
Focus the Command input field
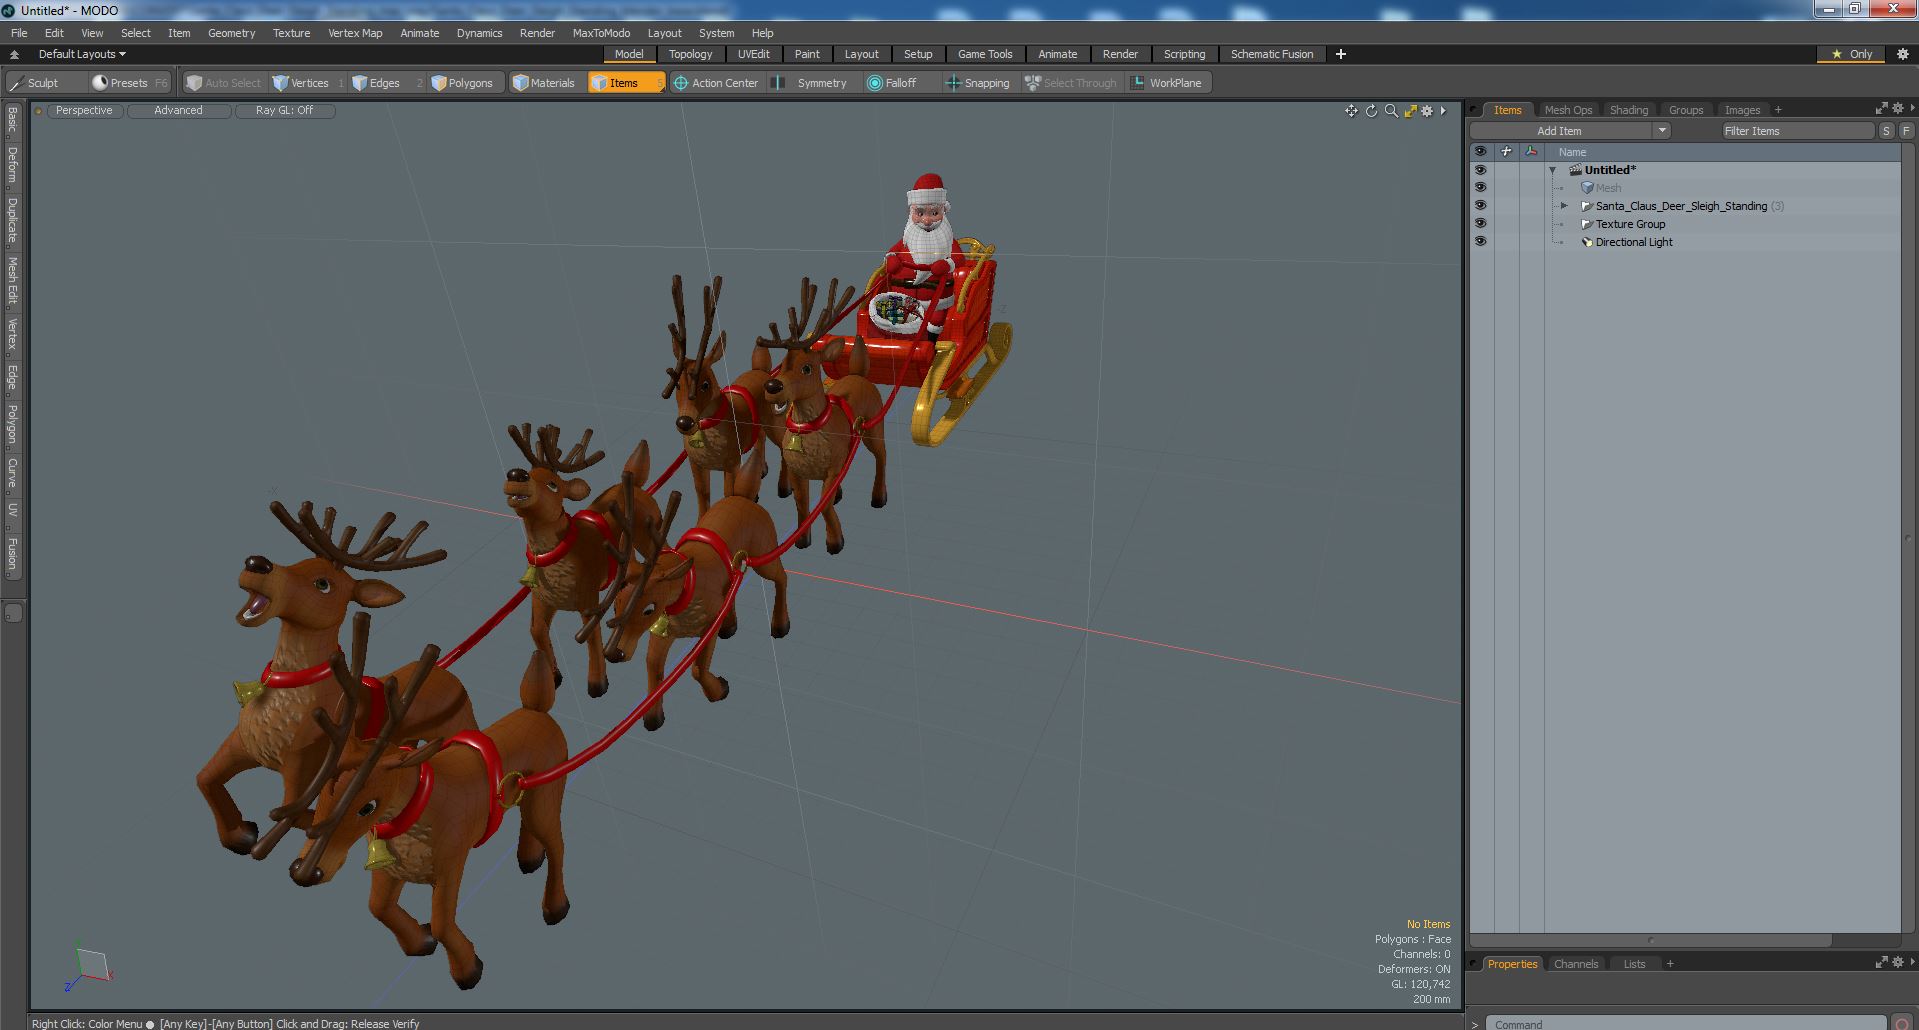[x=1685, y=1024]
